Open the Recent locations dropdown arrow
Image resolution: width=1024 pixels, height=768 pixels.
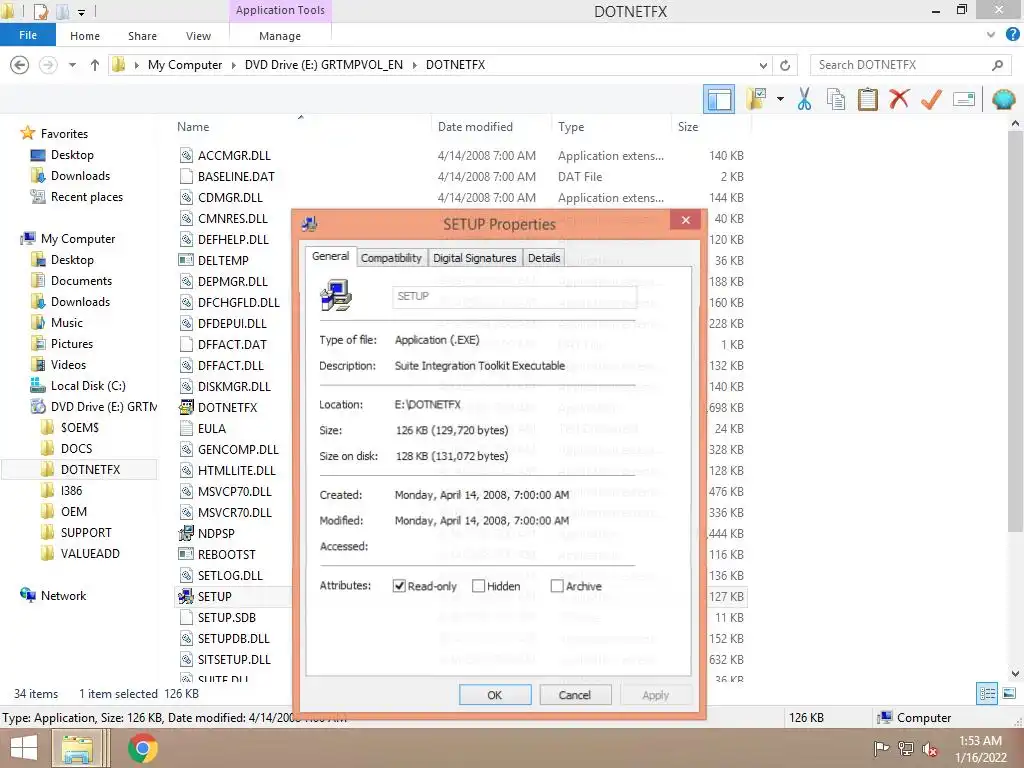tap(72, 65)
